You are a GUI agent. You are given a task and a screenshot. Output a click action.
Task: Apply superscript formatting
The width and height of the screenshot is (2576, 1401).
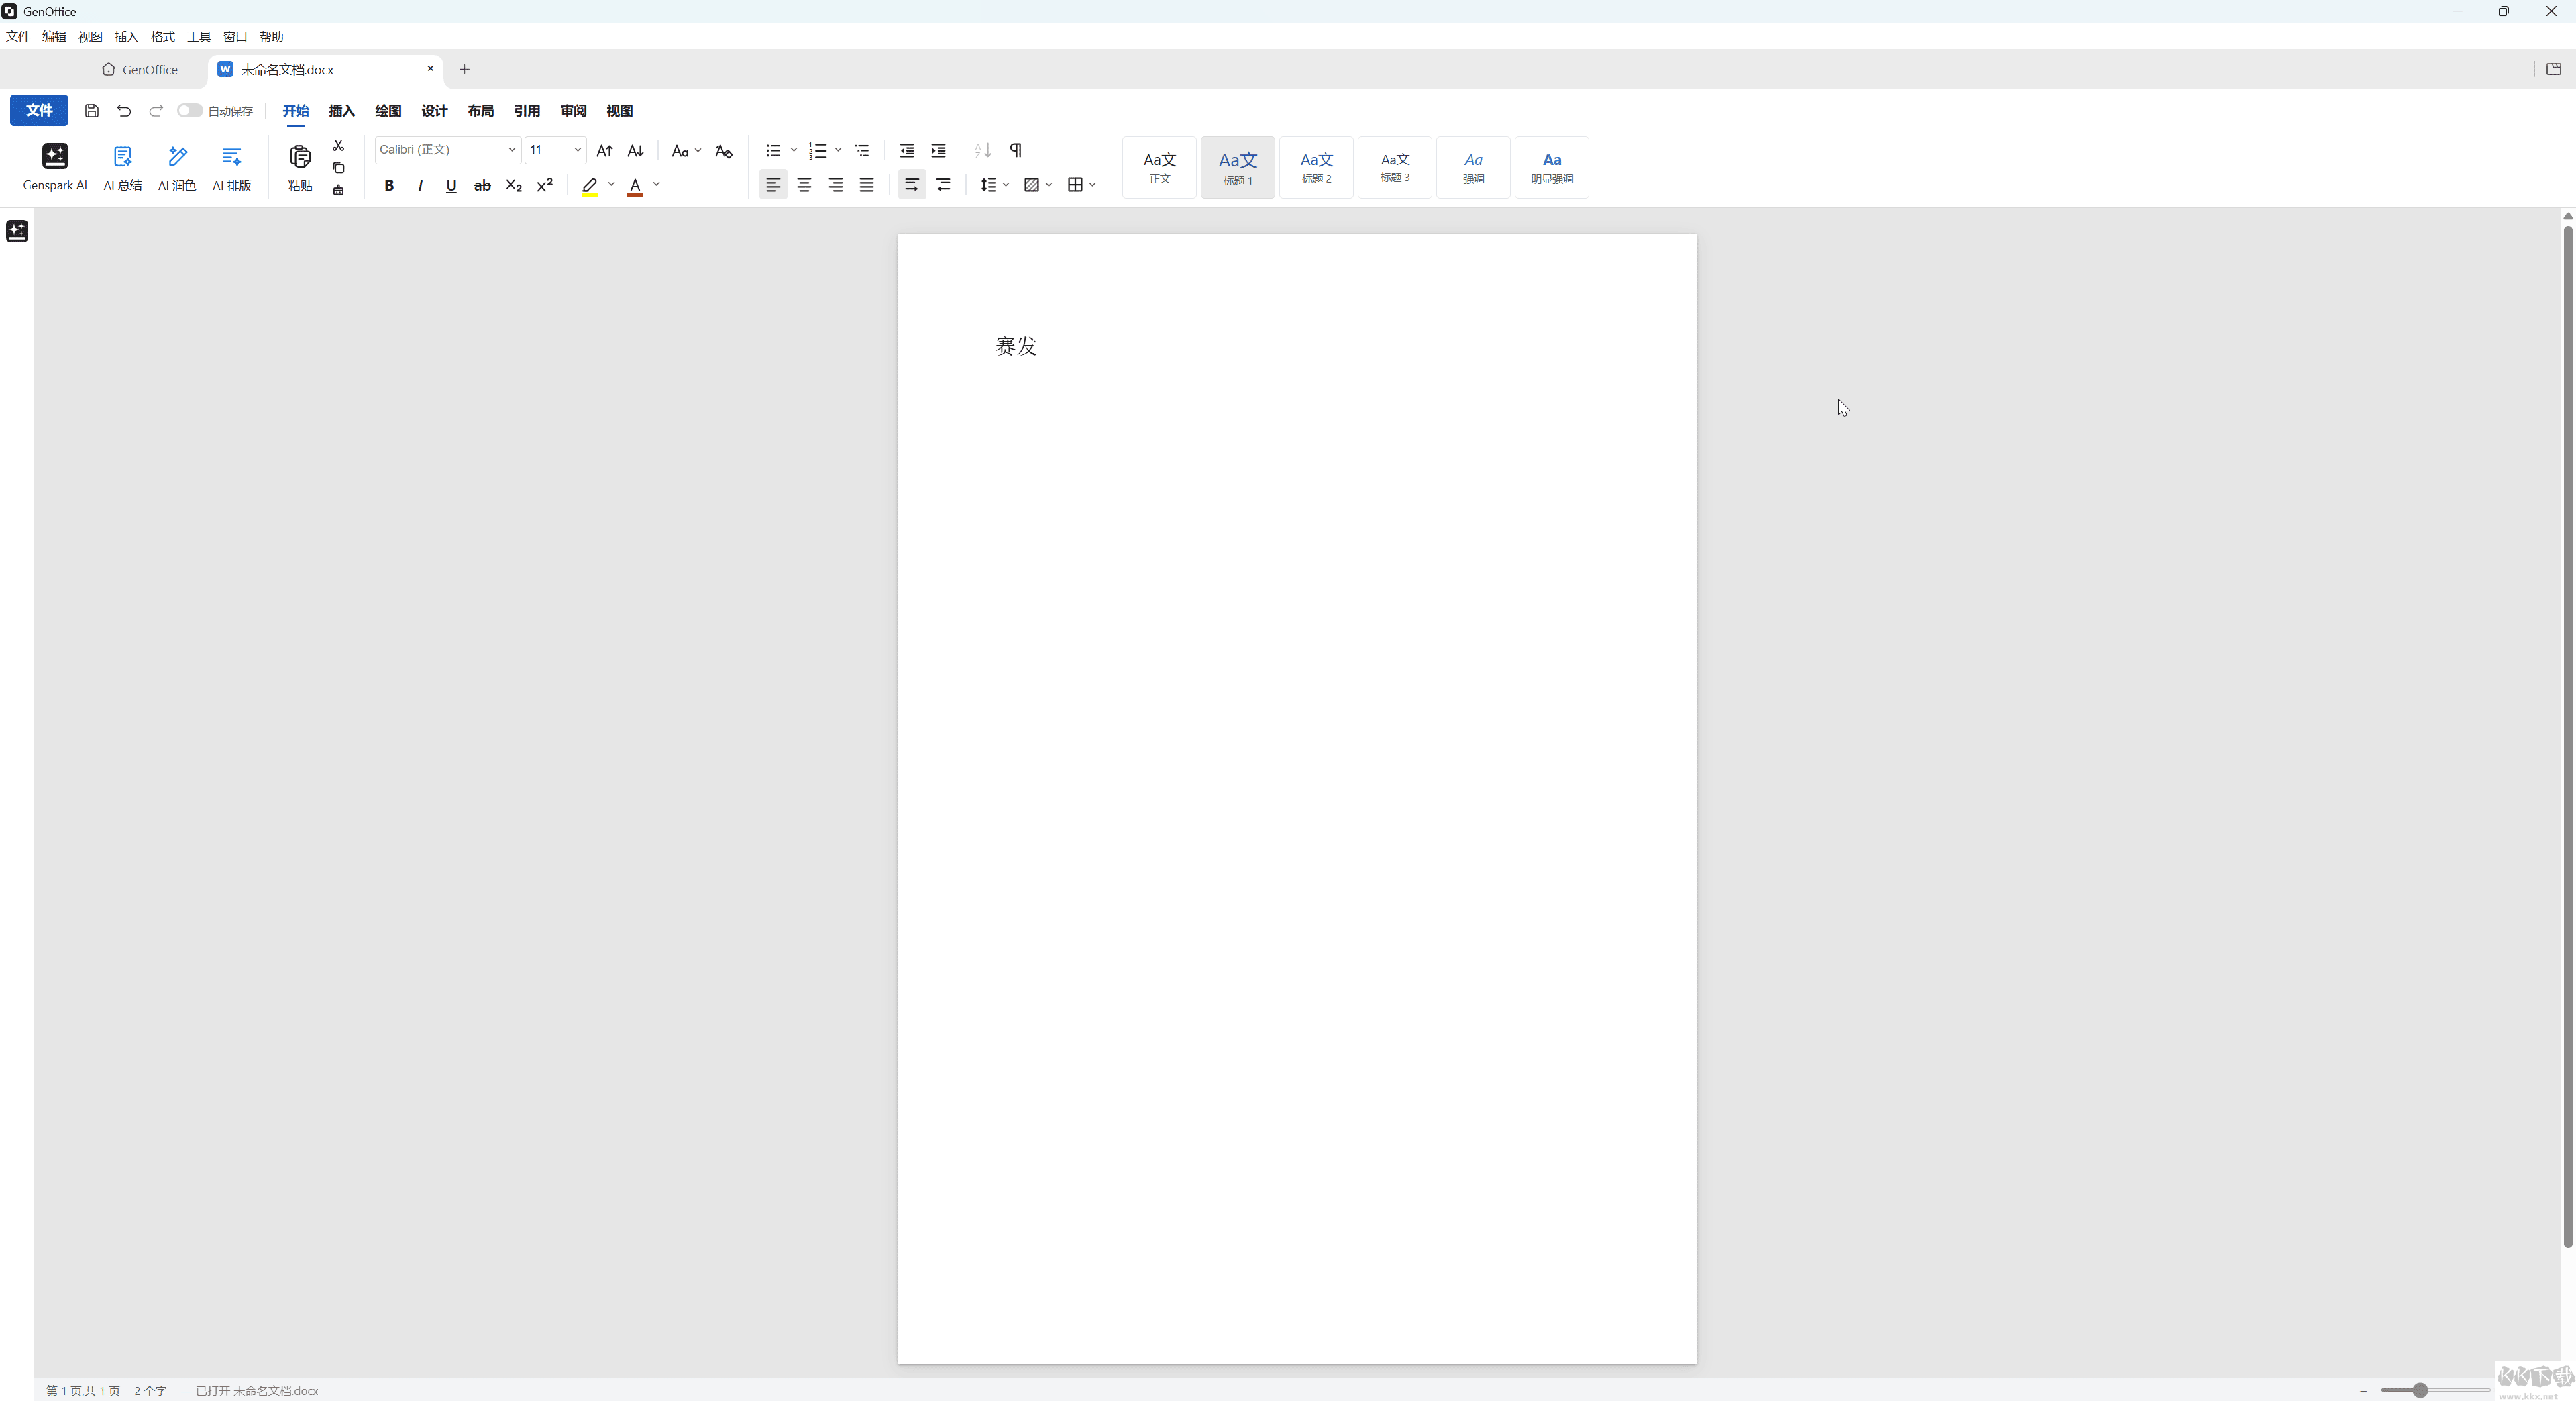click(x=545, y=185)
